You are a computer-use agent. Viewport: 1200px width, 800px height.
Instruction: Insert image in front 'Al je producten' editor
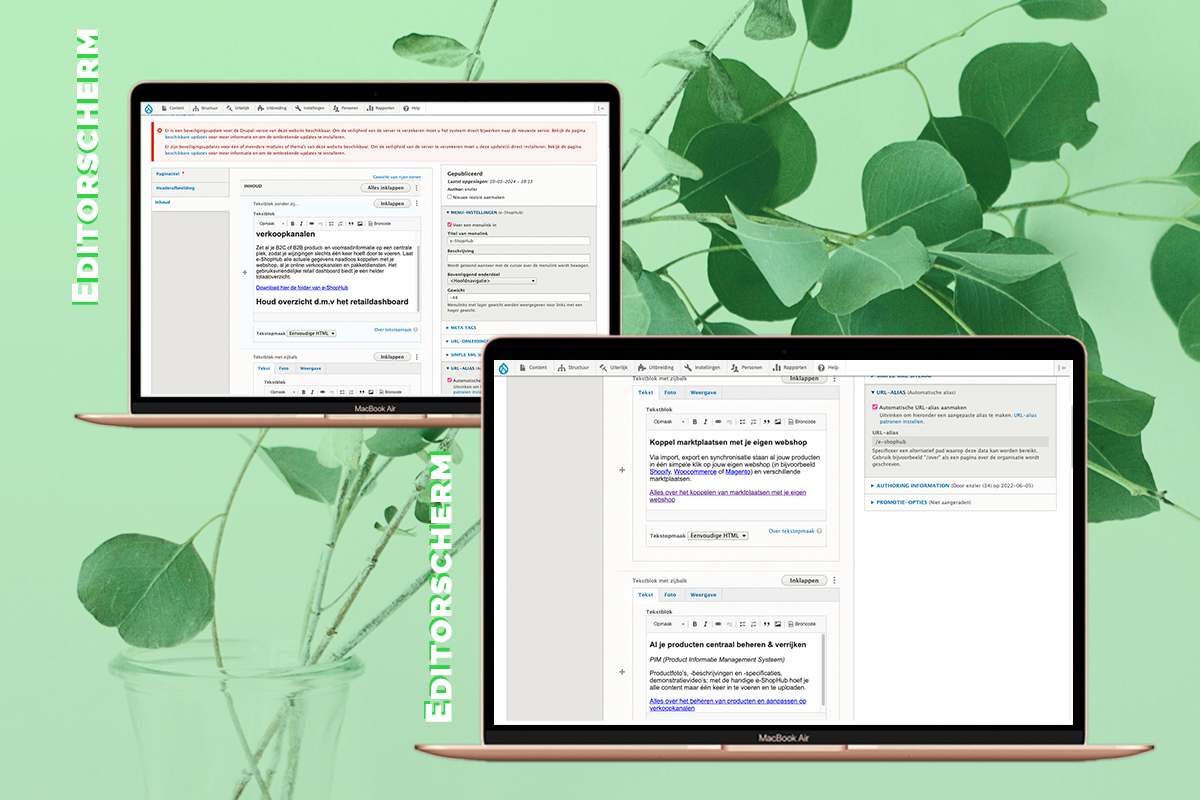pyautogui.click(x=778, y=623)
